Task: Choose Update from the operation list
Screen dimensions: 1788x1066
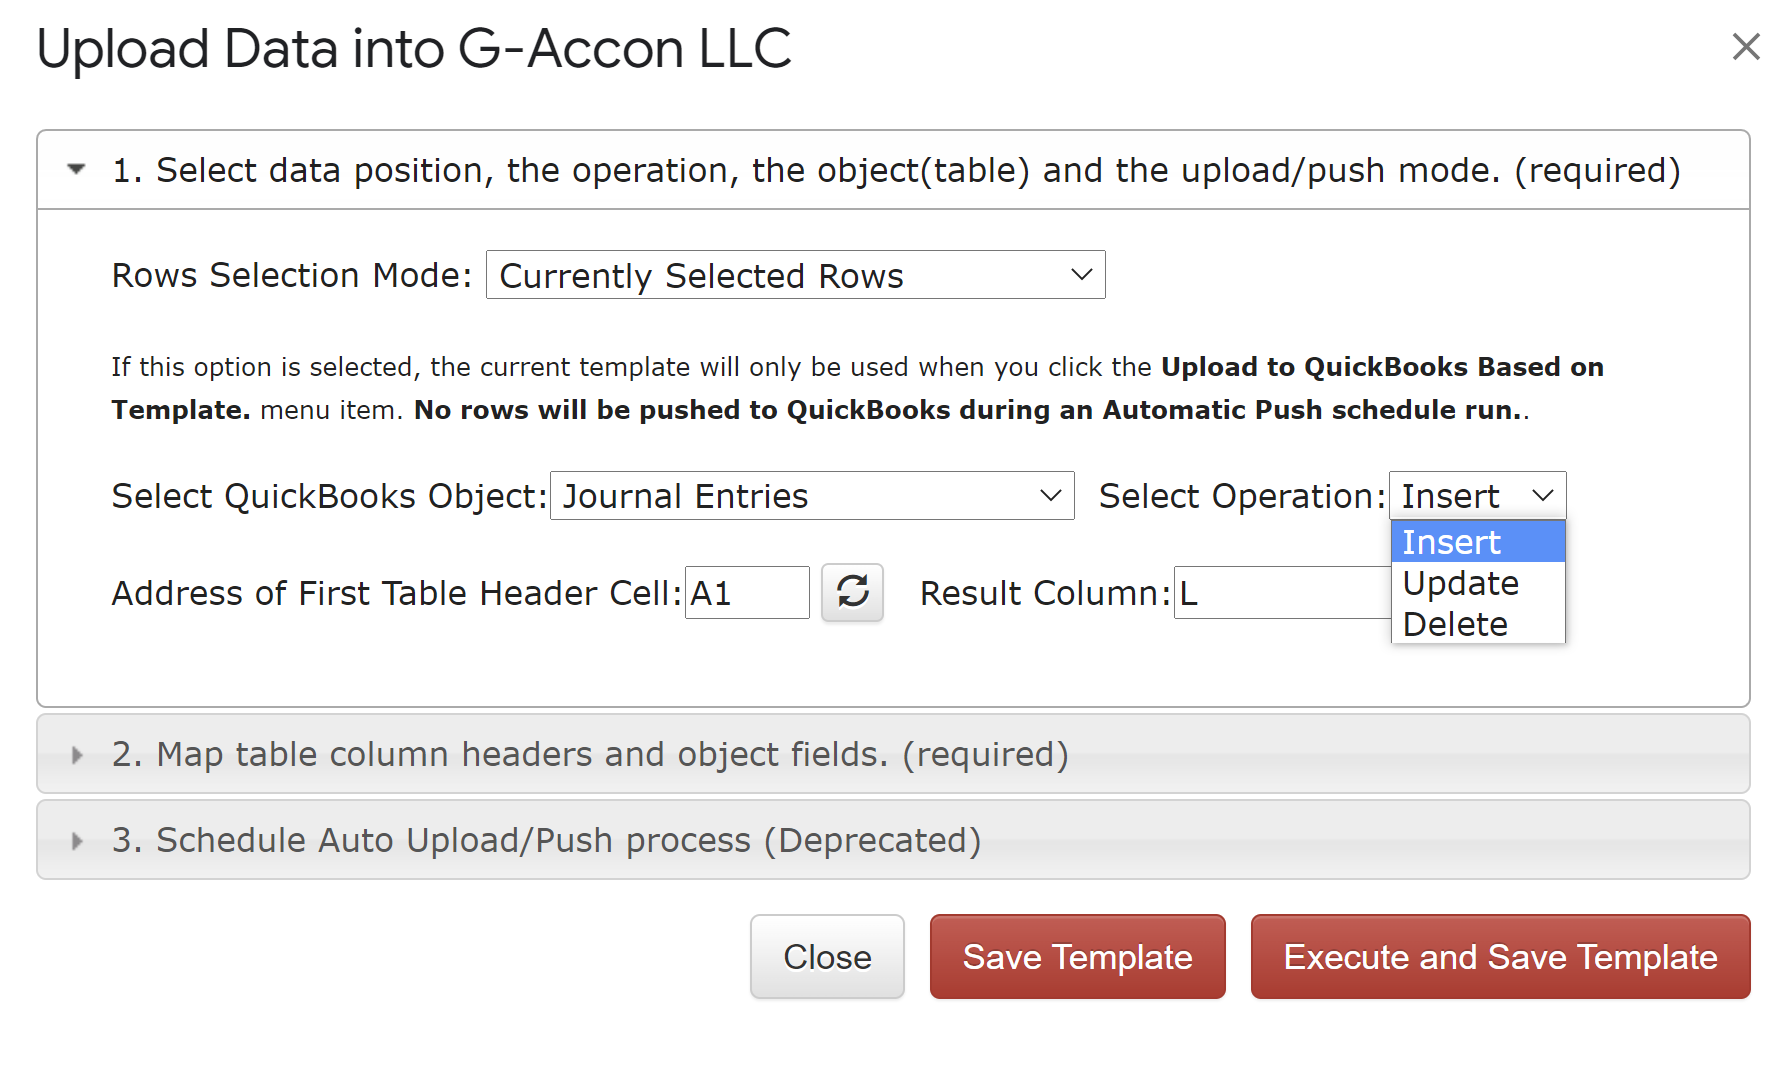Action: (1478, 583)
